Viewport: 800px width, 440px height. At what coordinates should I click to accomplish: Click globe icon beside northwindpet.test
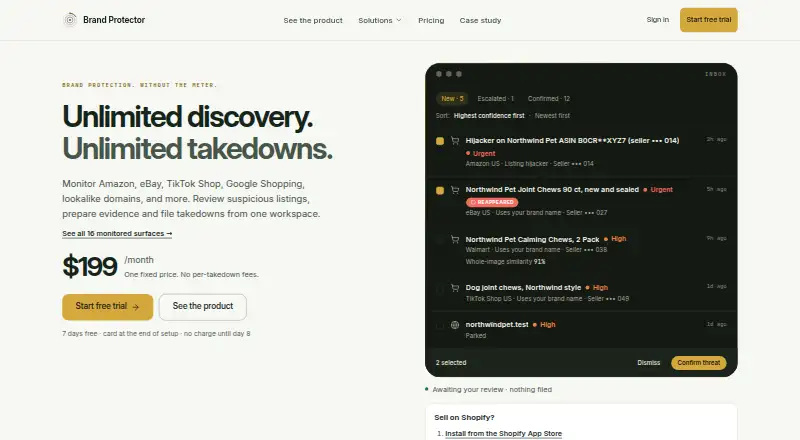(x=455, y=325)
